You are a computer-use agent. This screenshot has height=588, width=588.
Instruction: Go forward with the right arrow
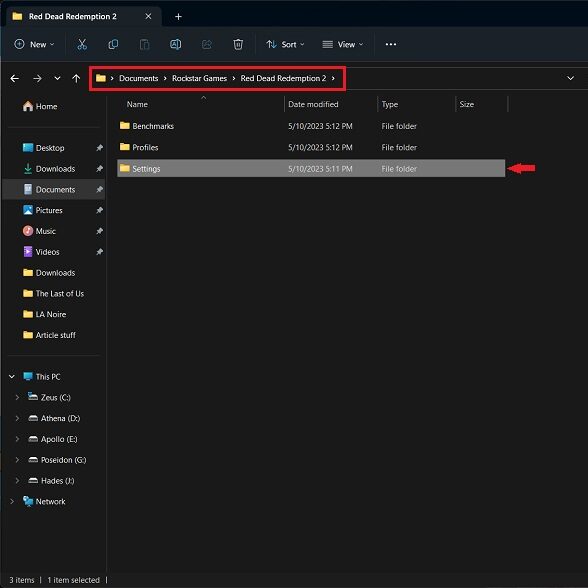[x=37, y=78]
